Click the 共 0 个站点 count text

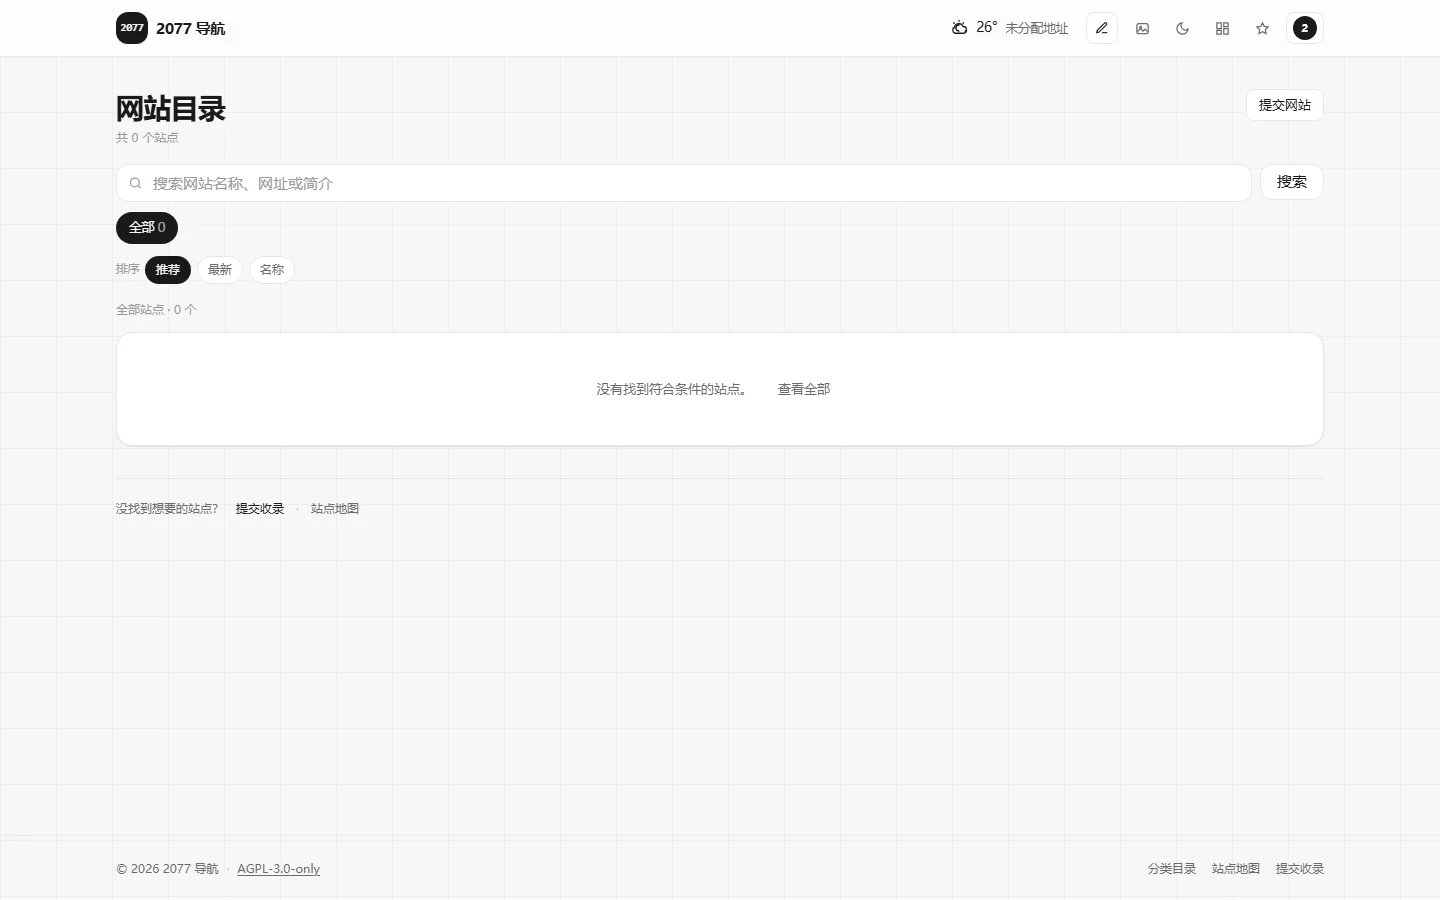(x=147, y=138)
